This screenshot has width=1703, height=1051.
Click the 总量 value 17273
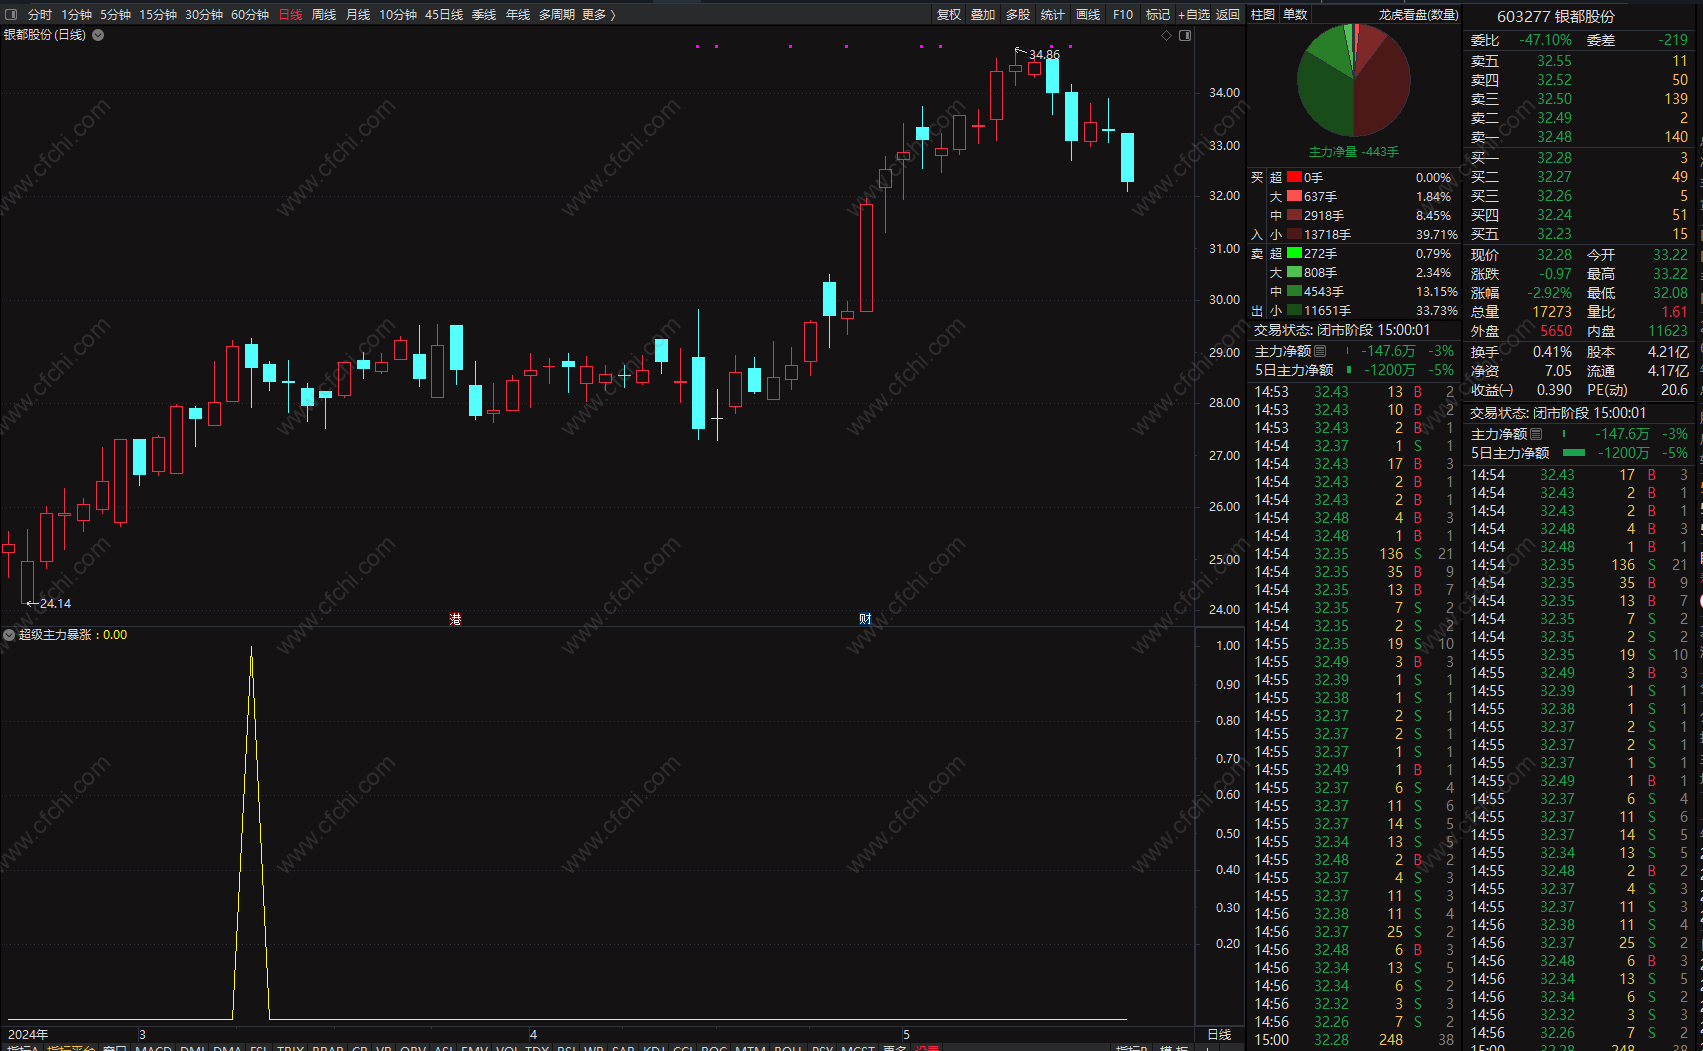point(1552,312)
